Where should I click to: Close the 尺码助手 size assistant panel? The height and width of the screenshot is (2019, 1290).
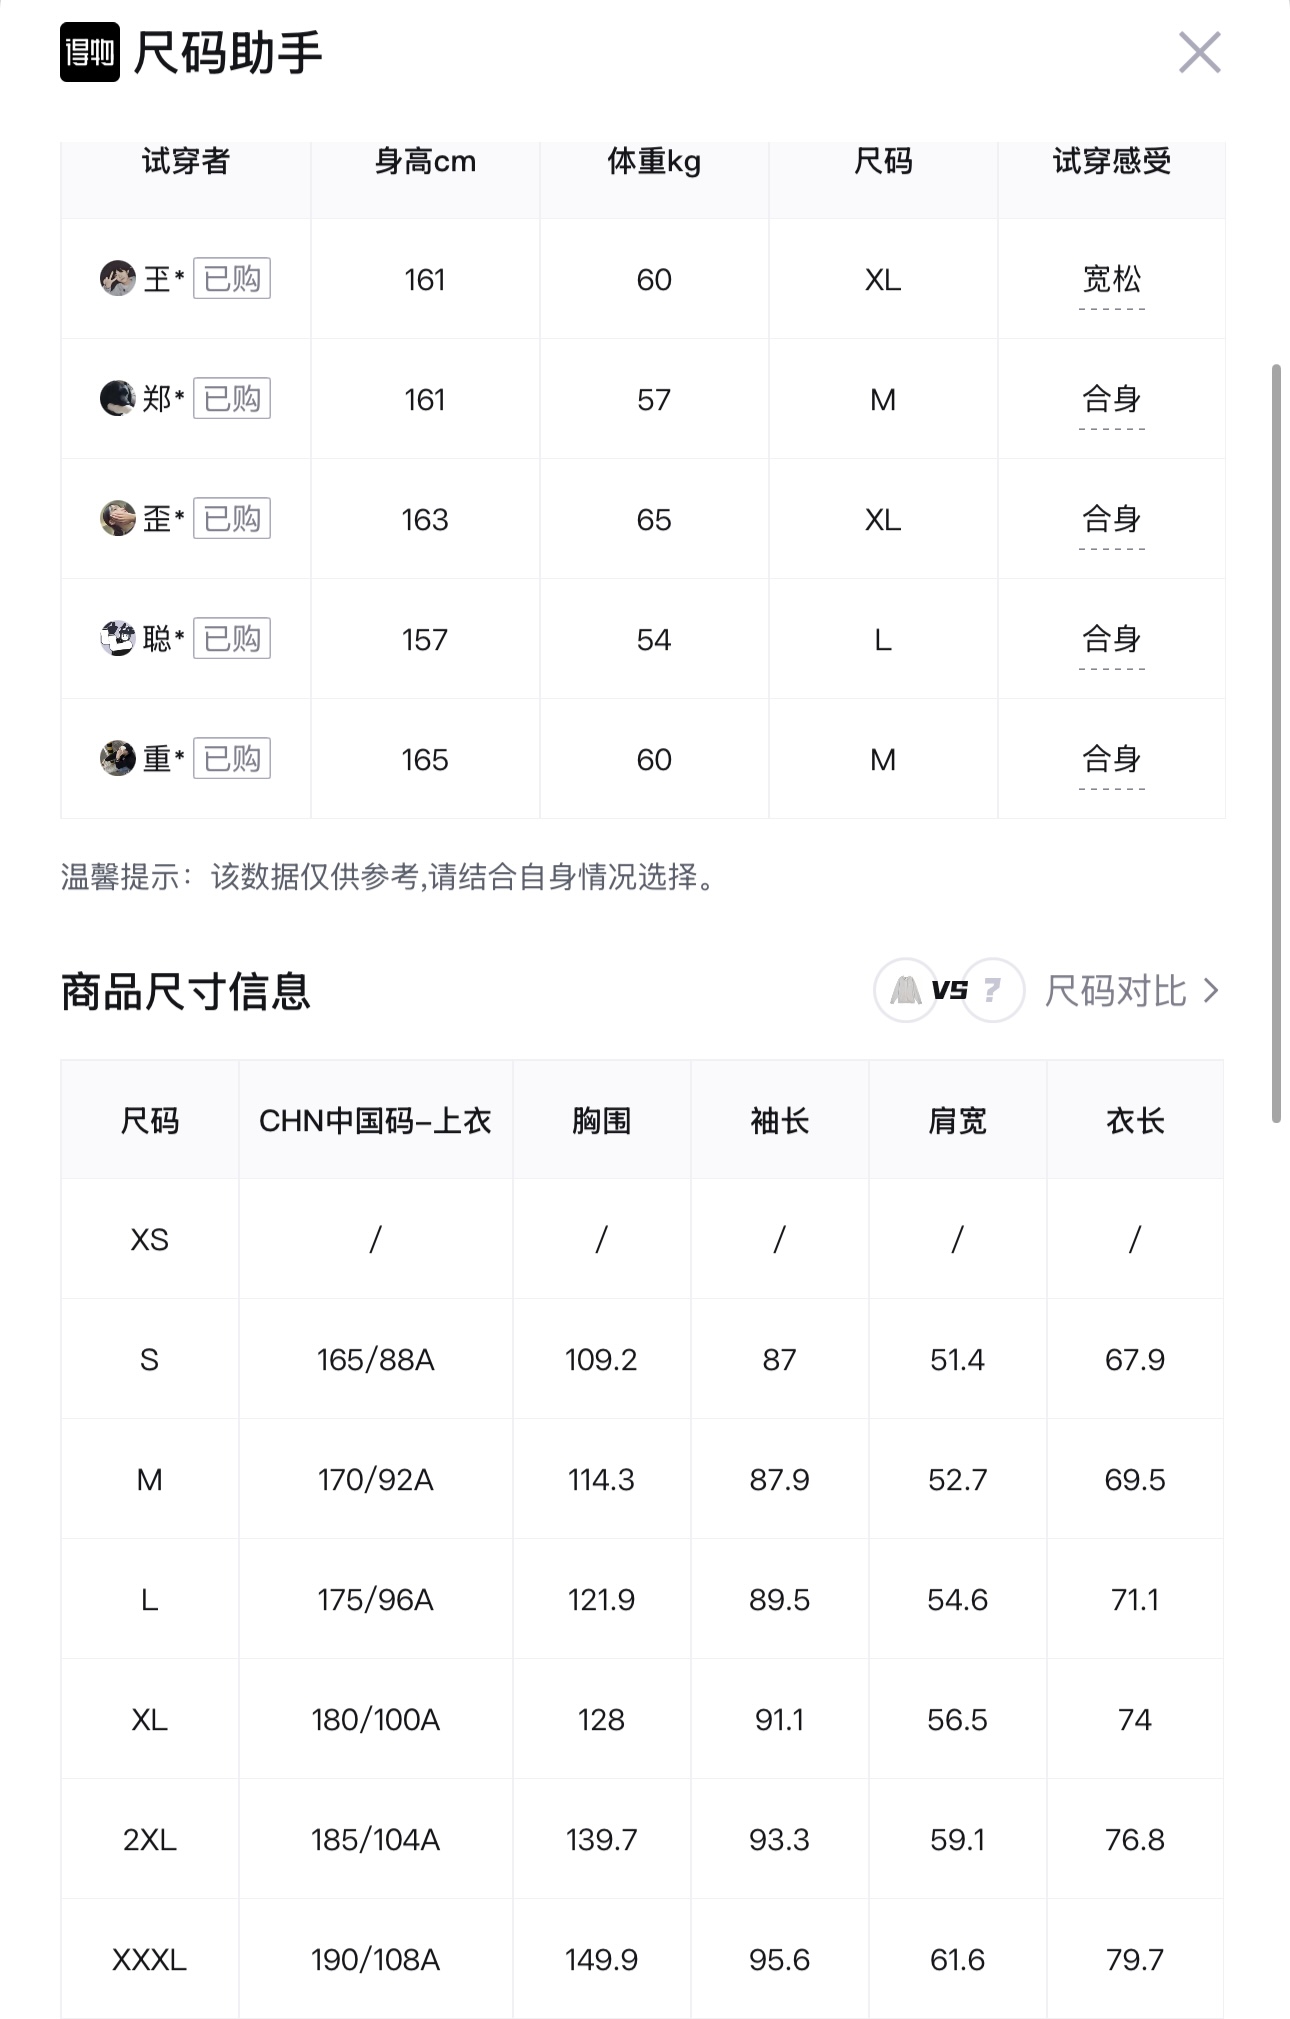pyautogui.click(x=1199, y=53)
